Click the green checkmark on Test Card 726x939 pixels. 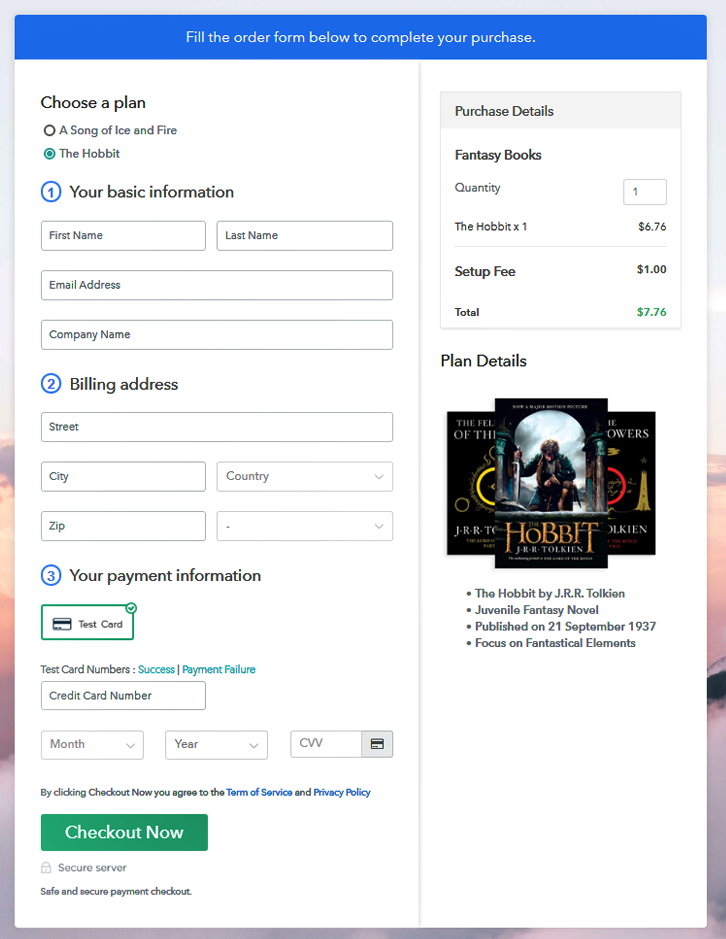[131, 608]
